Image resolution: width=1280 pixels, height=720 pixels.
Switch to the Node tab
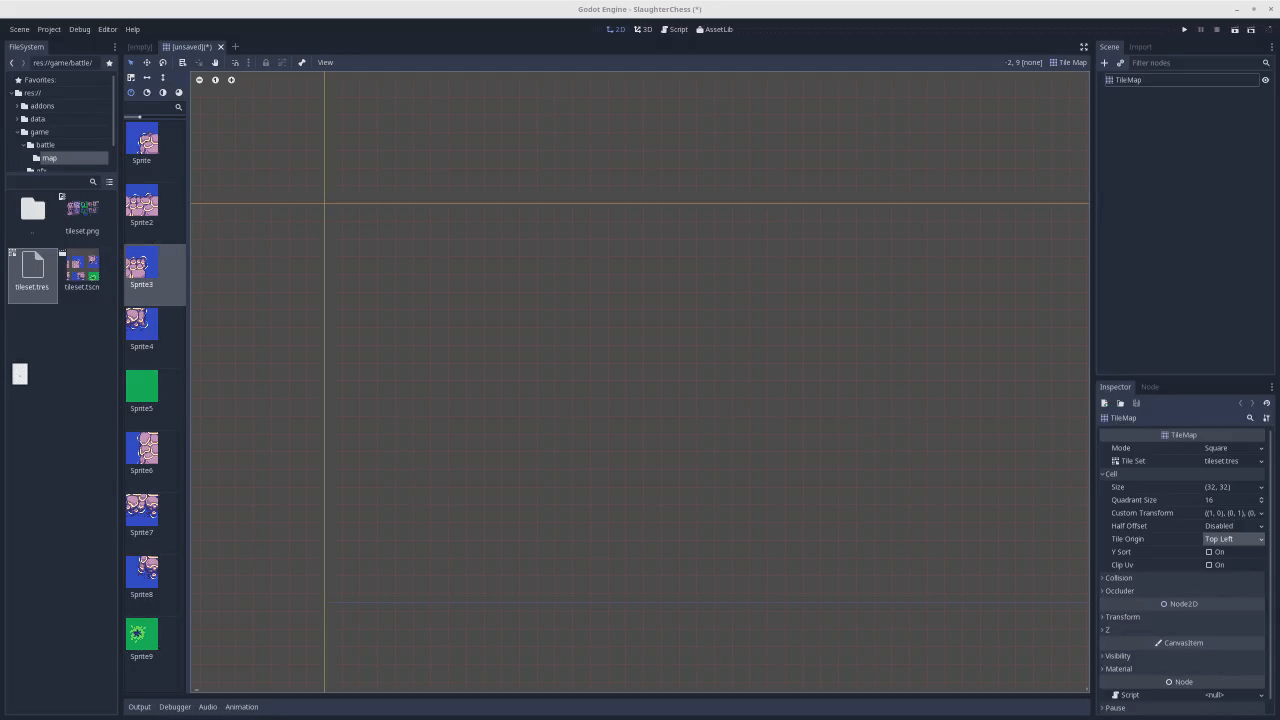1150,387
